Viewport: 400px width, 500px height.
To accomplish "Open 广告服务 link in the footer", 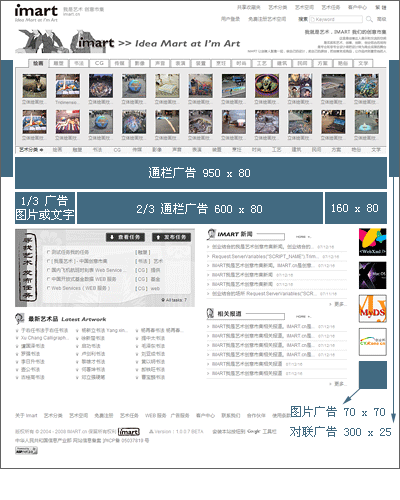I will pyautogui.click(x=180, y=415).
